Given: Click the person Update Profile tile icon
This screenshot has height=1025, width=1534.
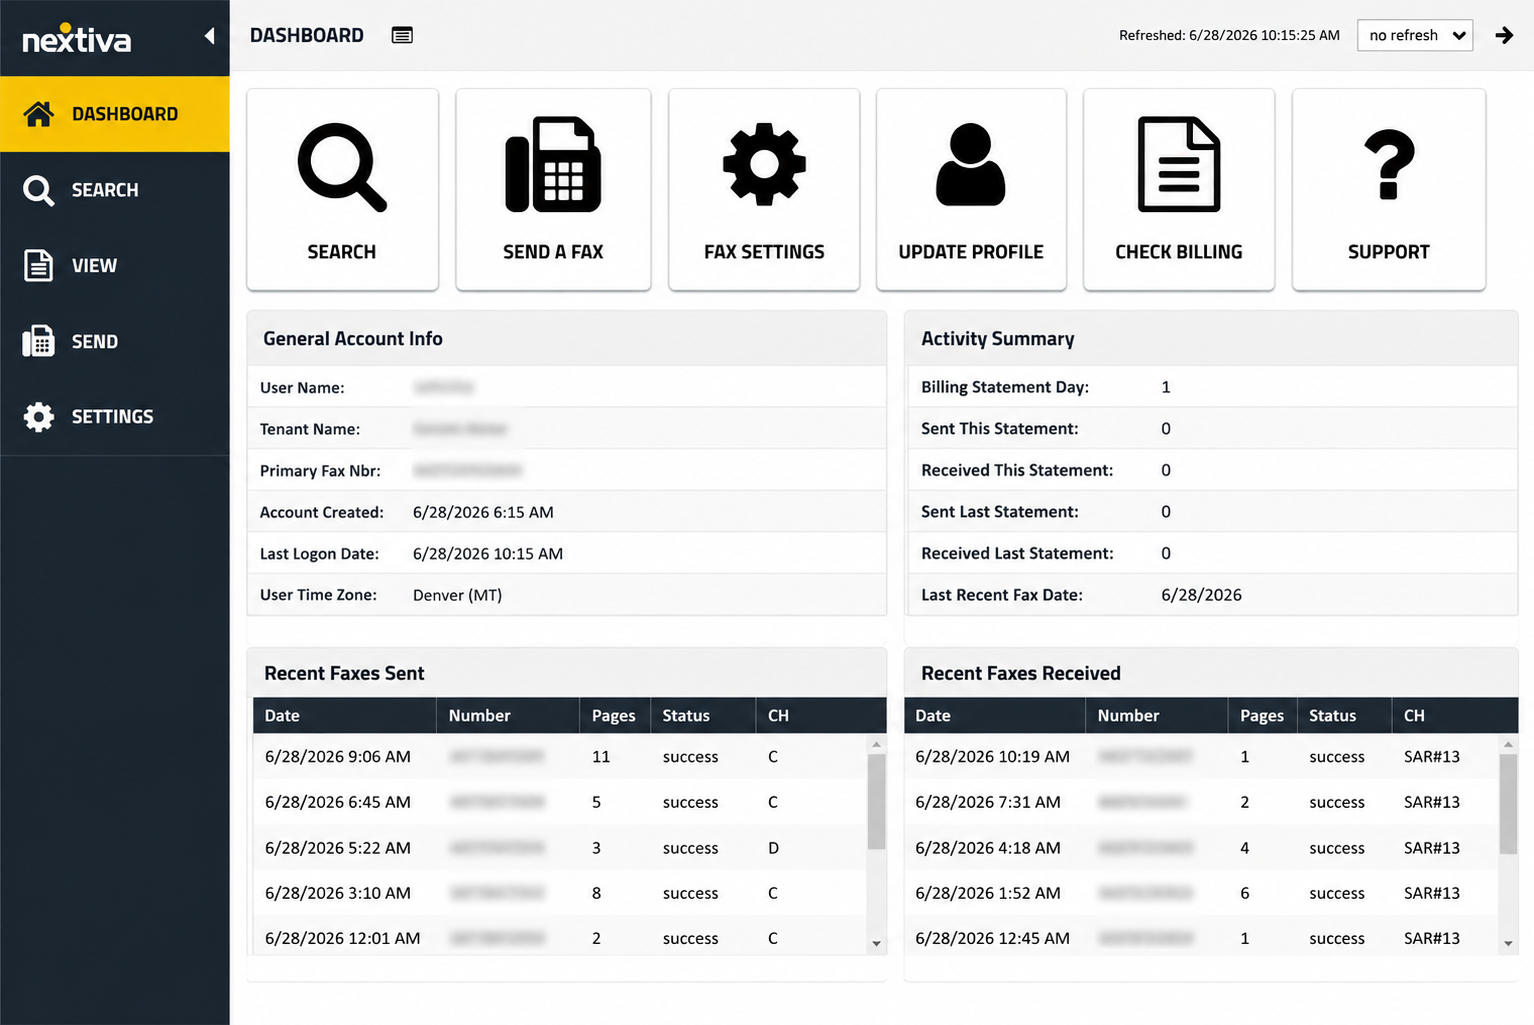Looking at the screenshot, I should click(x=970, y=164).
